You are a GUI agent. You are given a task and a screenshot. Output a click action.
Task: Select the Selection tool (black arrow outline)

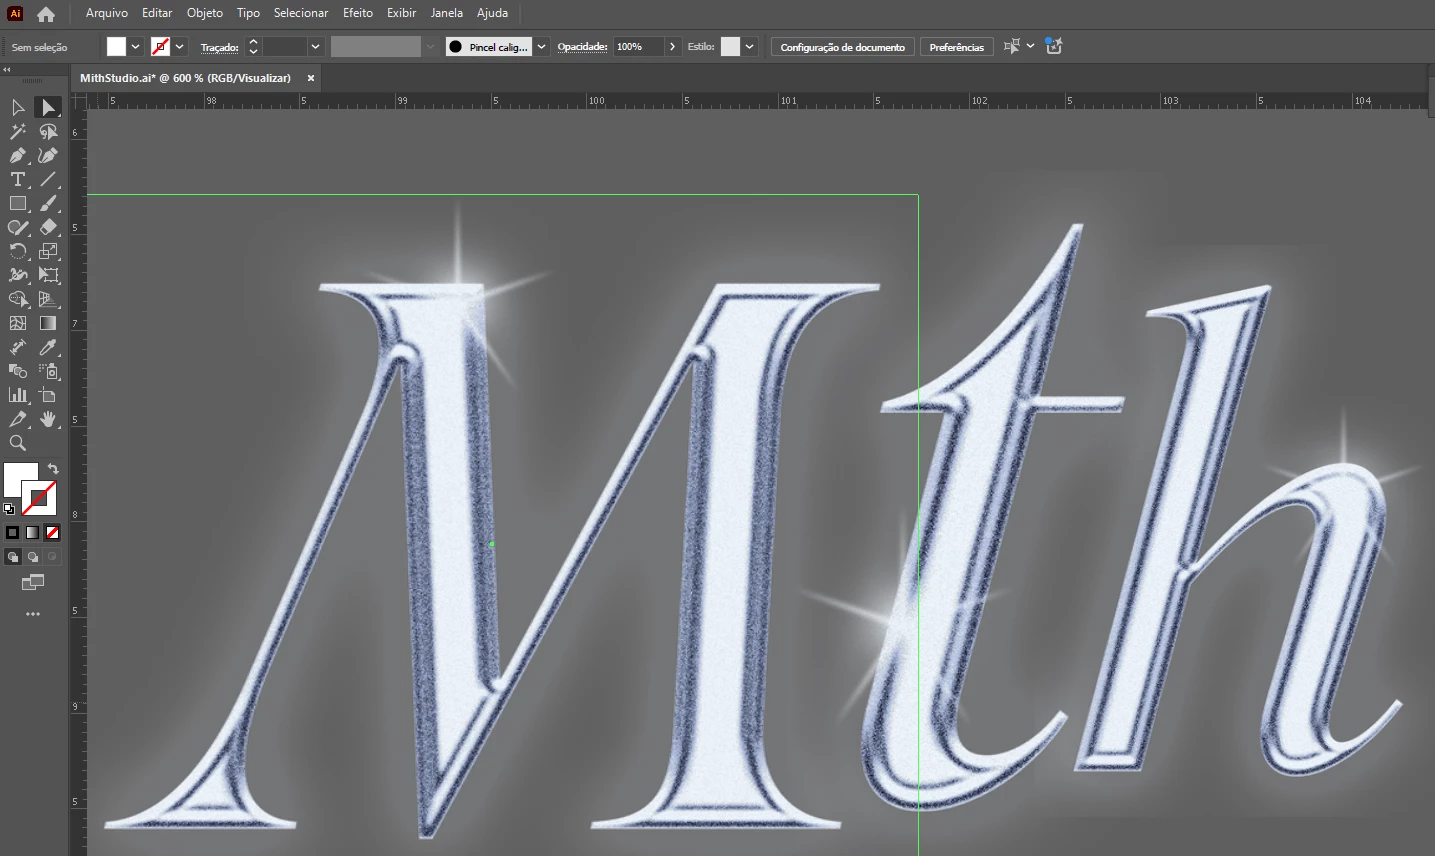(18, 107)
